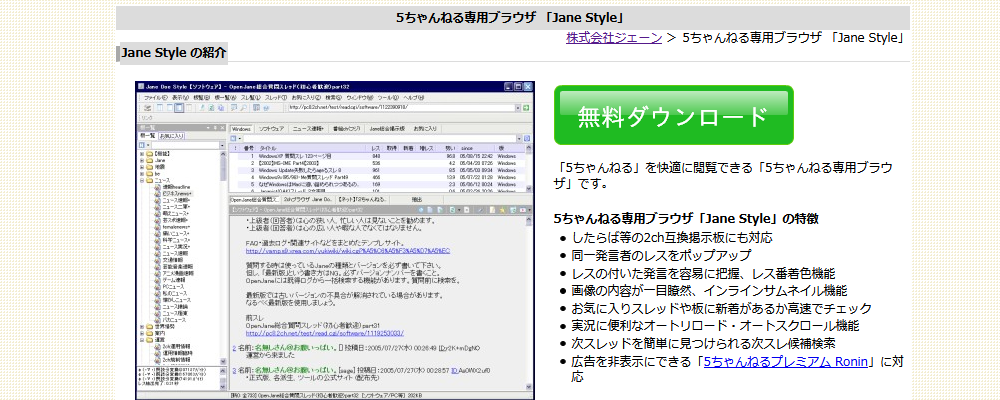
Task: Click the heading 「Jane Style」の特徴
Action: coord(686,219)
